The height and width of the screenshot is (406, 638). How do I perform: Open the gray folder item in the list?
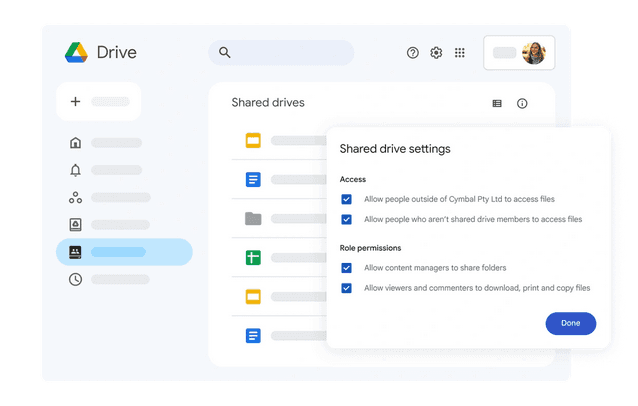pos(279,218)
